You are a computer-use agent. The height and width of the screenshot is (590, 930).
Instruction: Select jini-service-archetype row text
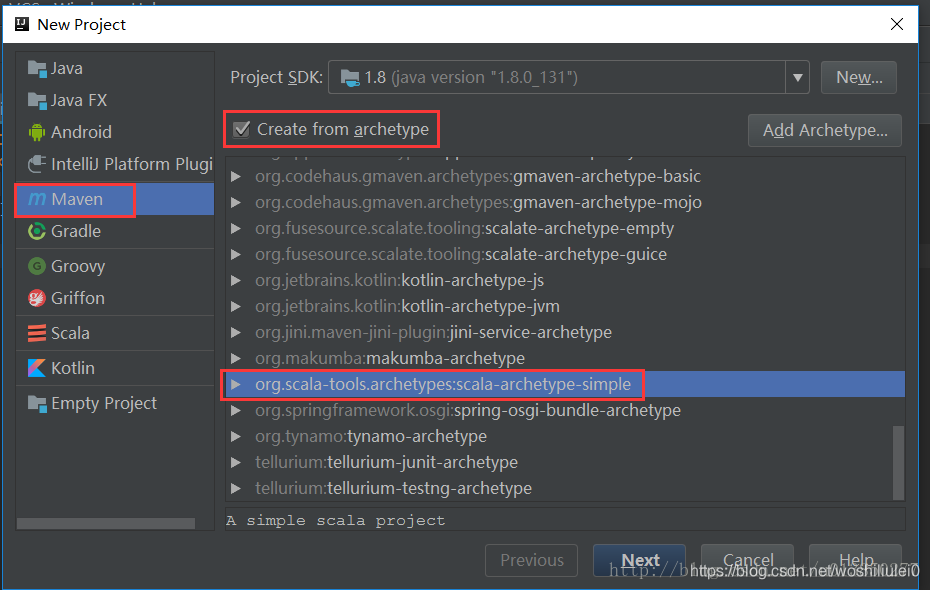[x=434, y=333]
